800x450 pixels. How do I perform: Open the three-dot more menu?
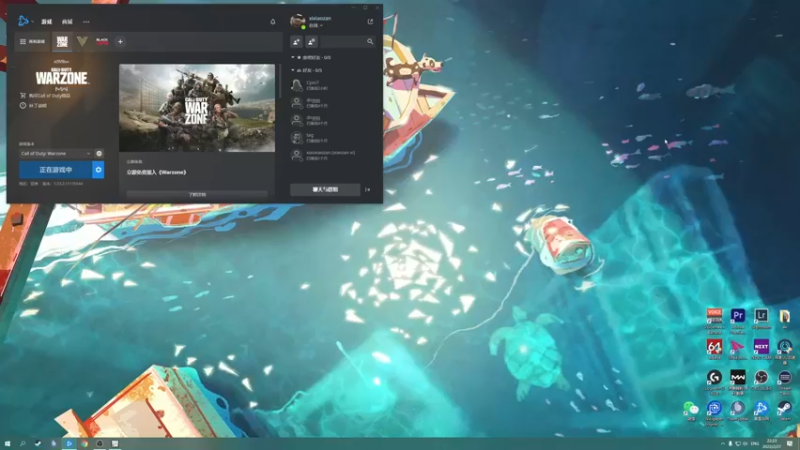coord(86,22)
